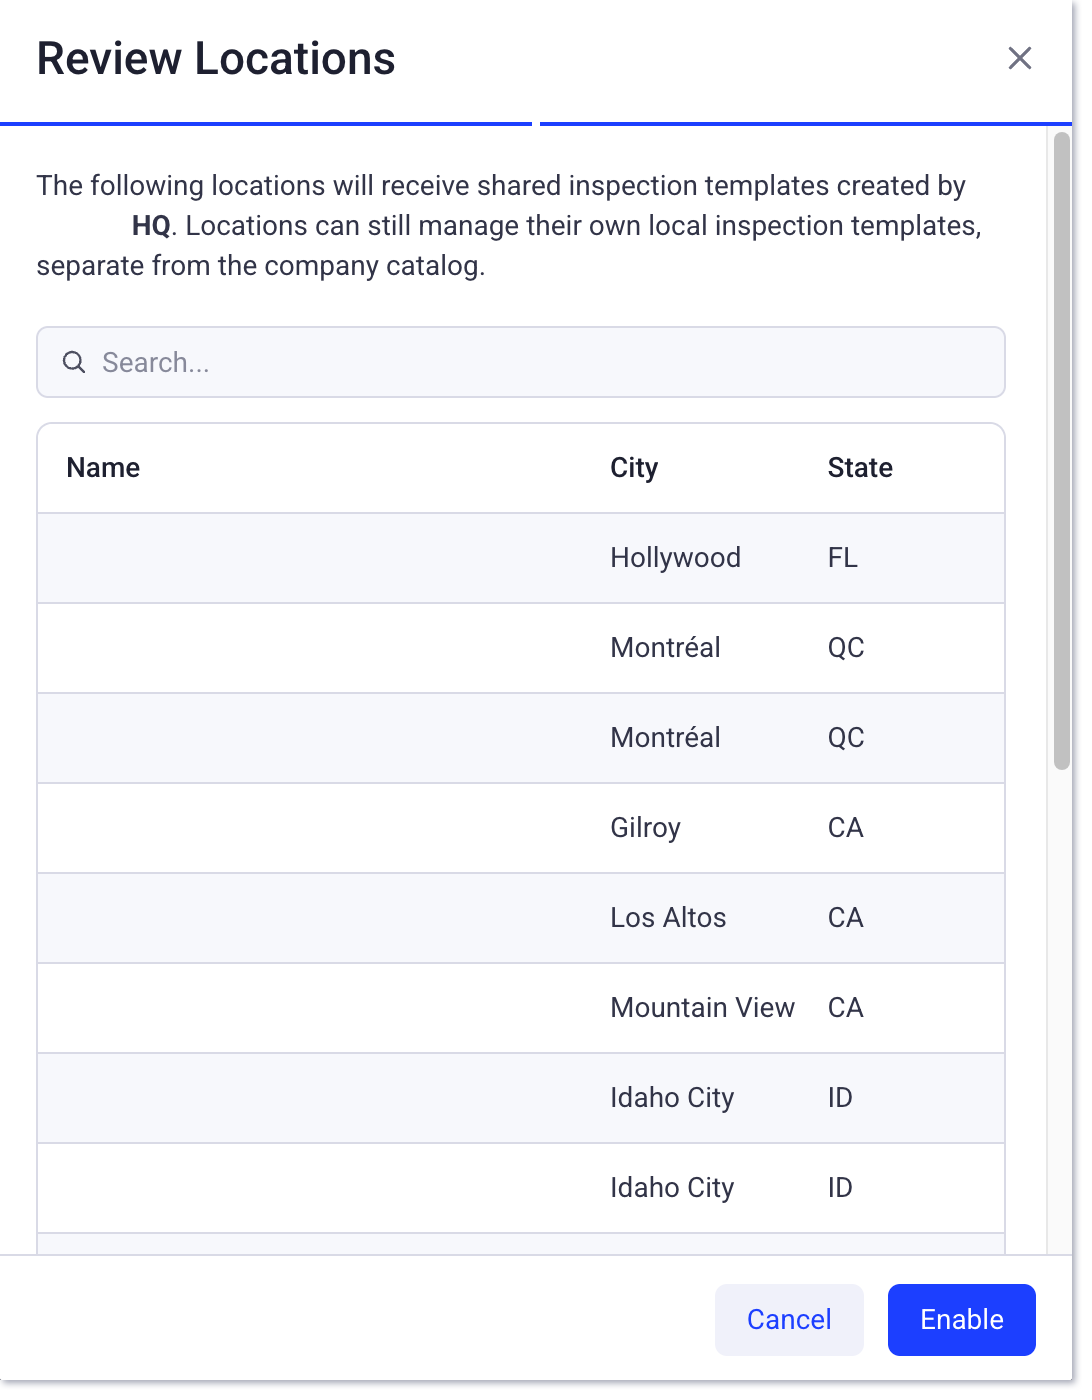Click the Review Locations title

tap(216, 58)
